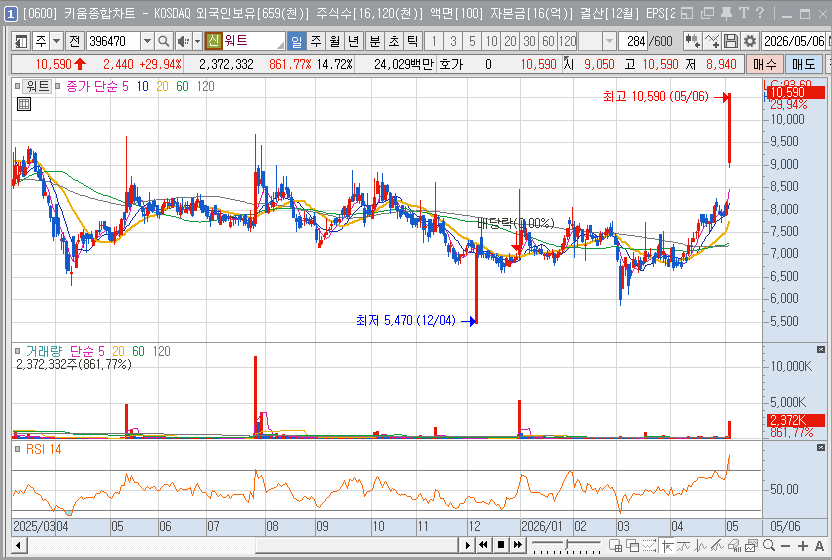Select interval preset 10
Image resolution: width=832 pixels, height=560 pixels.
(491, 41)
